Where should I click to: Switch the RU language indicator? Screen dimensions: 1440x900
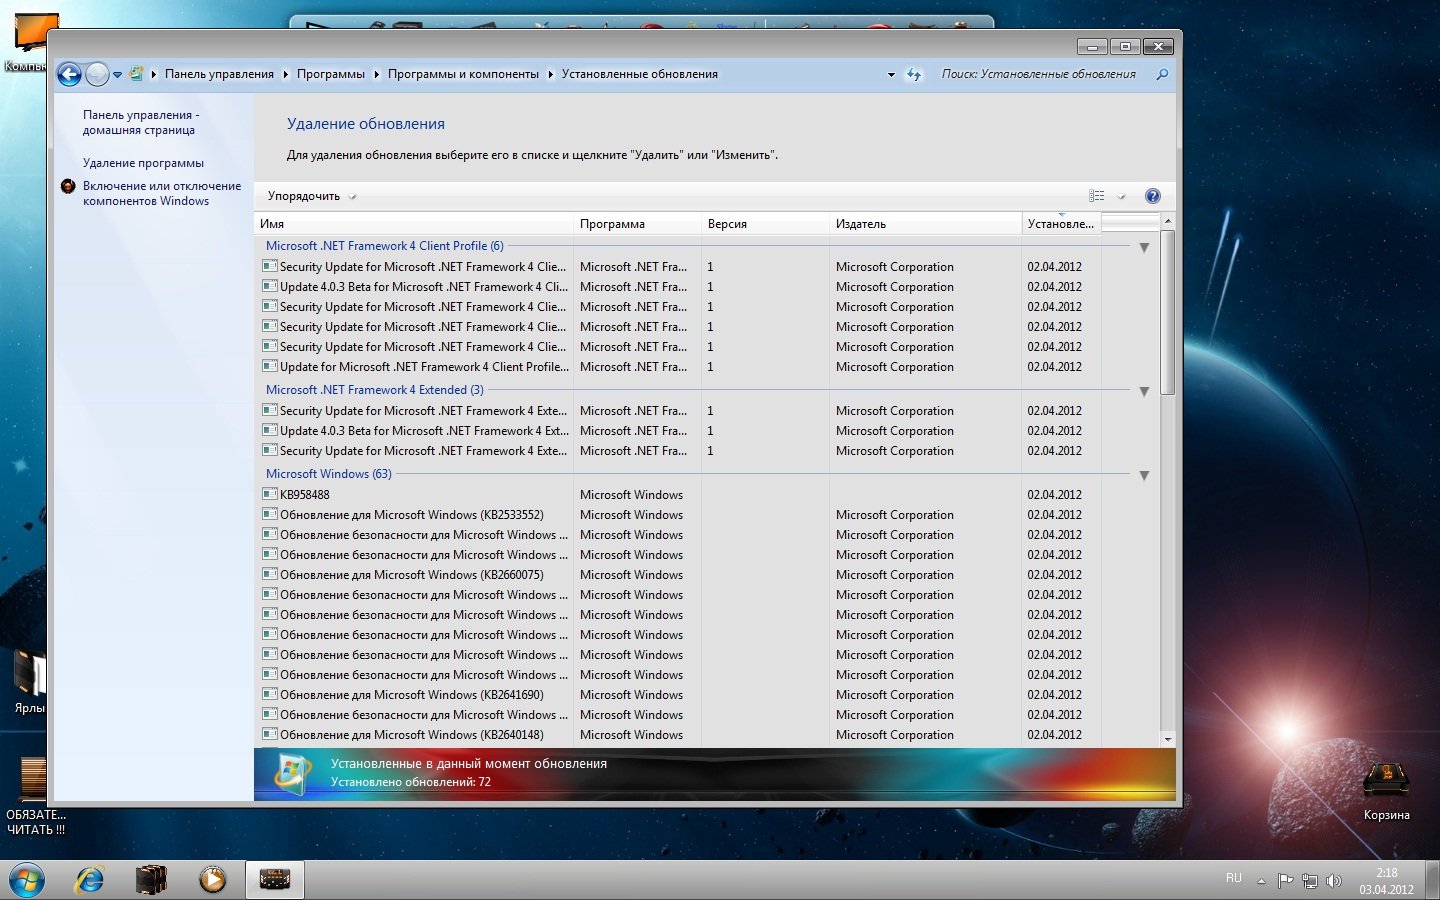coord(1234,878)
